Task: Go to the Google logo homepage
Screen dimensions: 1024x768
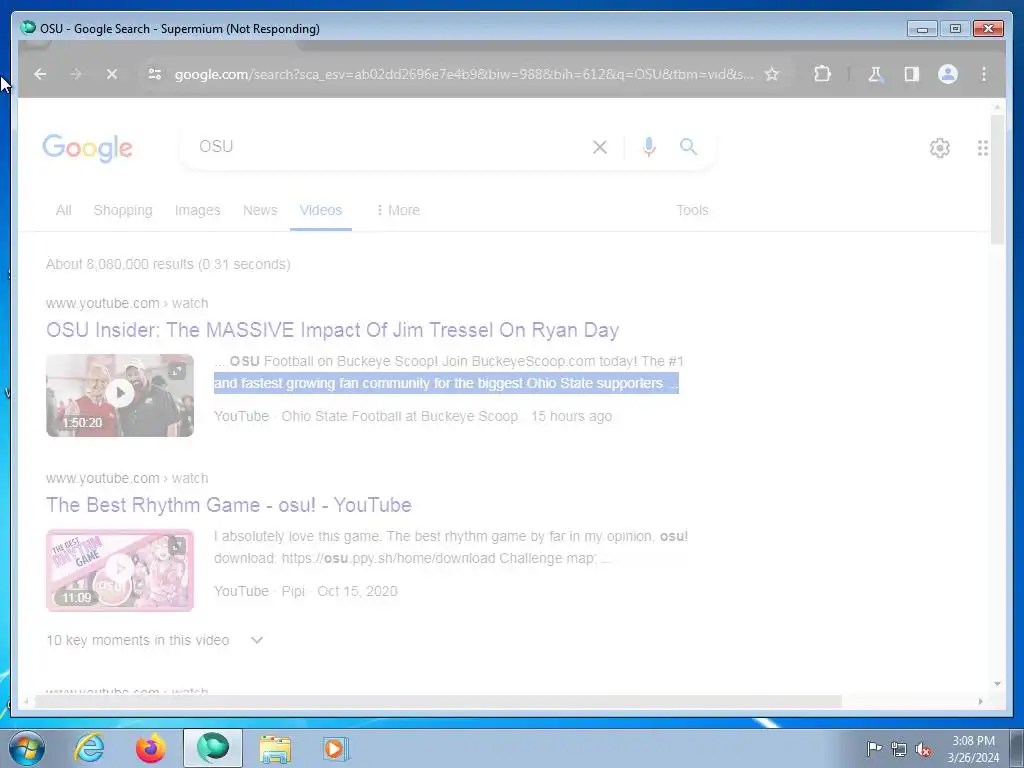Action: click(88, 148)
